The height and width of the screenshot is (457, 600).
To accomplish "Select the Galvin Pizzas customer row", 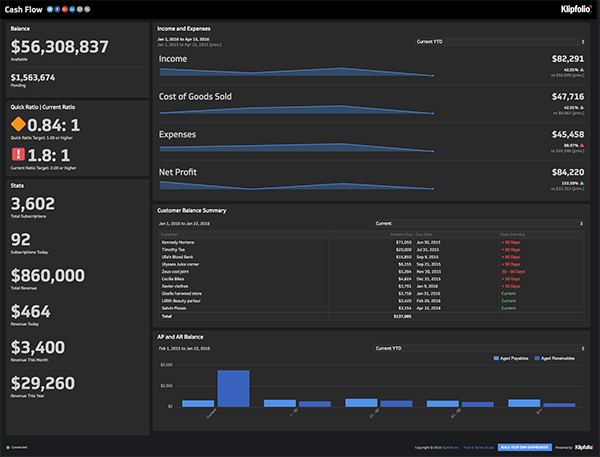I will 371,308.
